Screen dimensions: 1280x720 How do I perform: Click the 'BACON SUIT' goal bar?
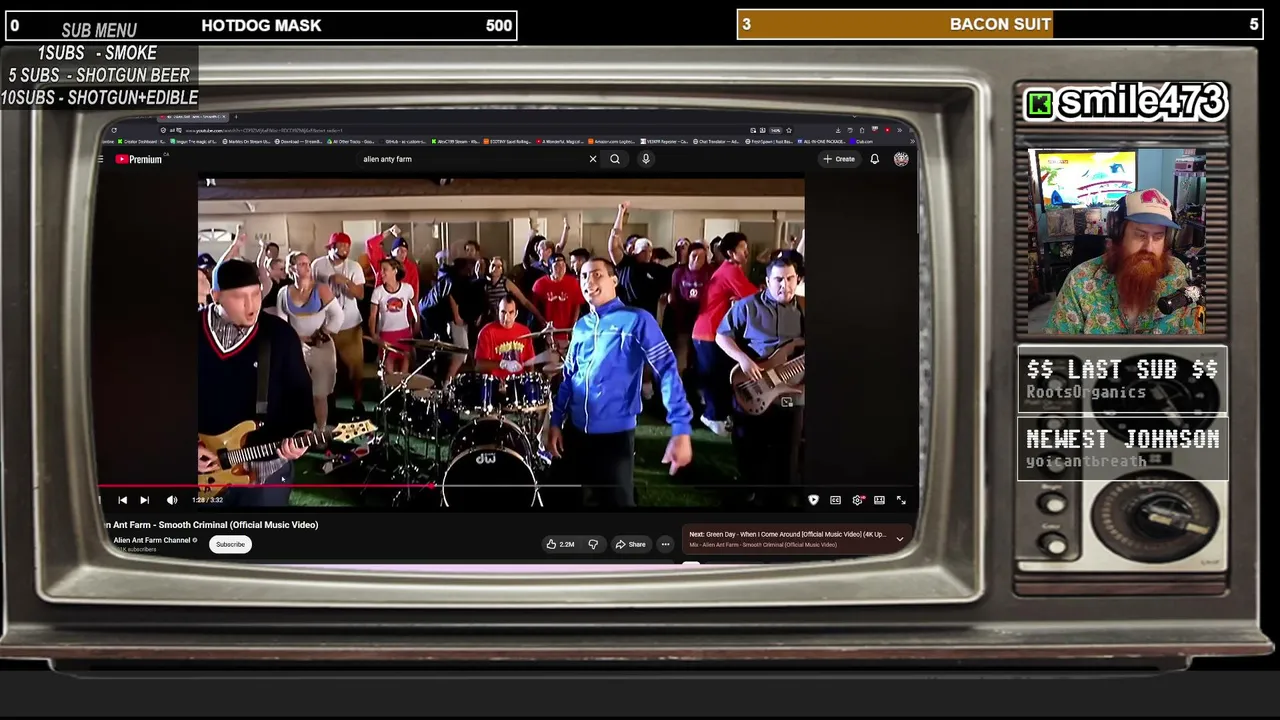point(1000,24)
